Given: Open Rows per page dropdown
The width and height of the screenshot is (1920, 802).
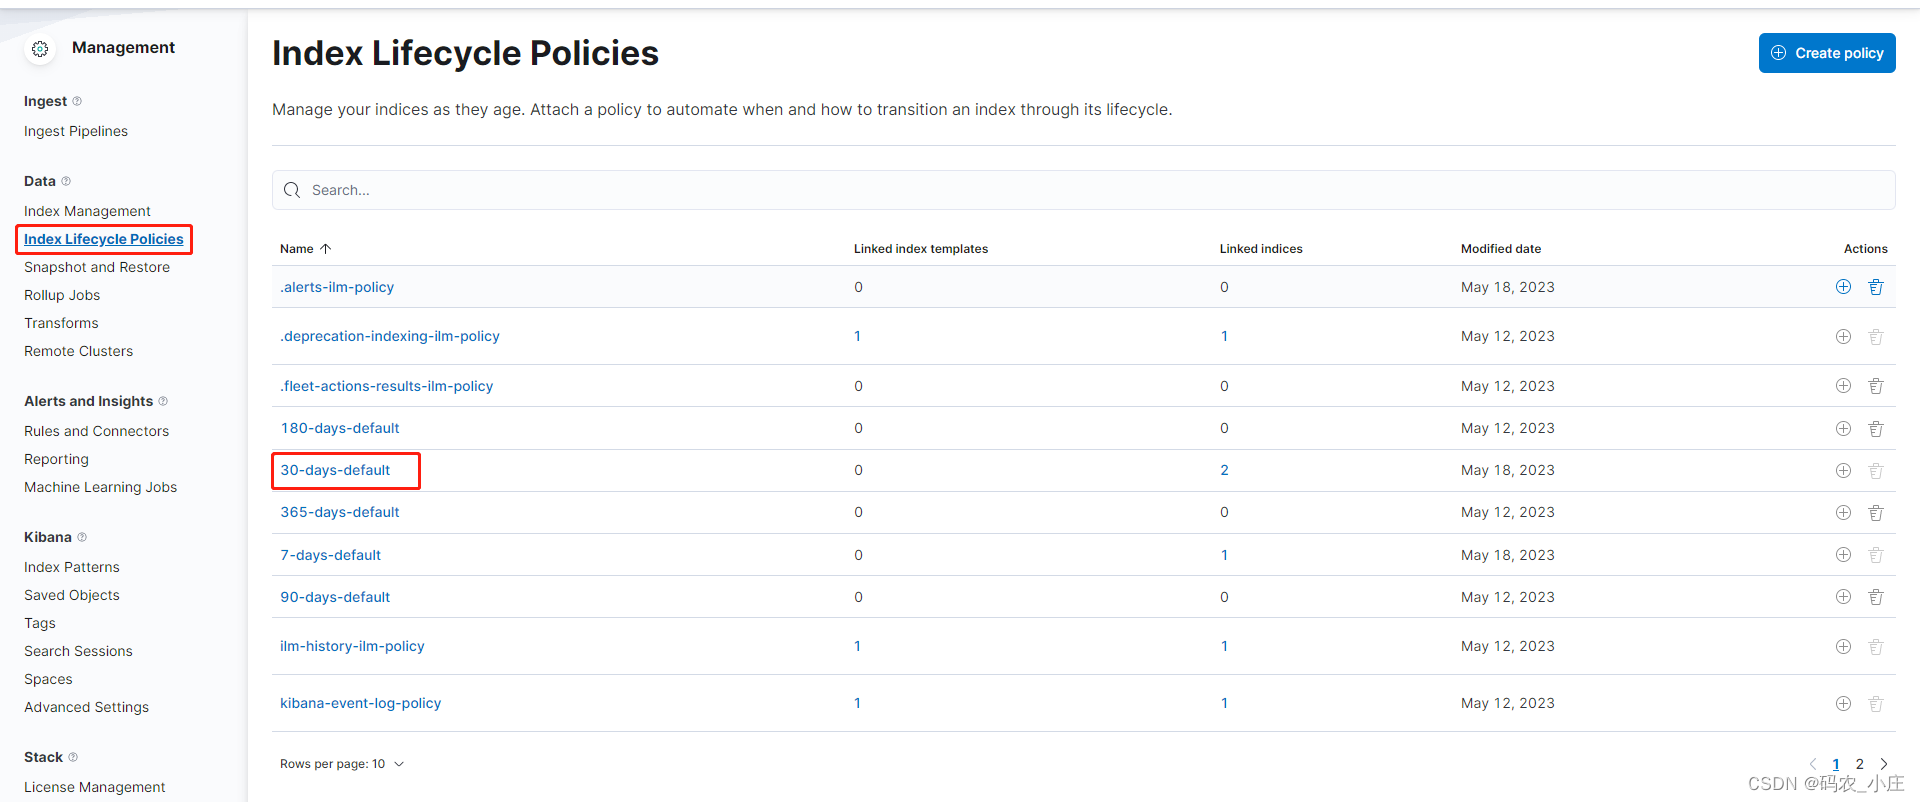Looking at the screenshot, I should [x=342, y=764].
